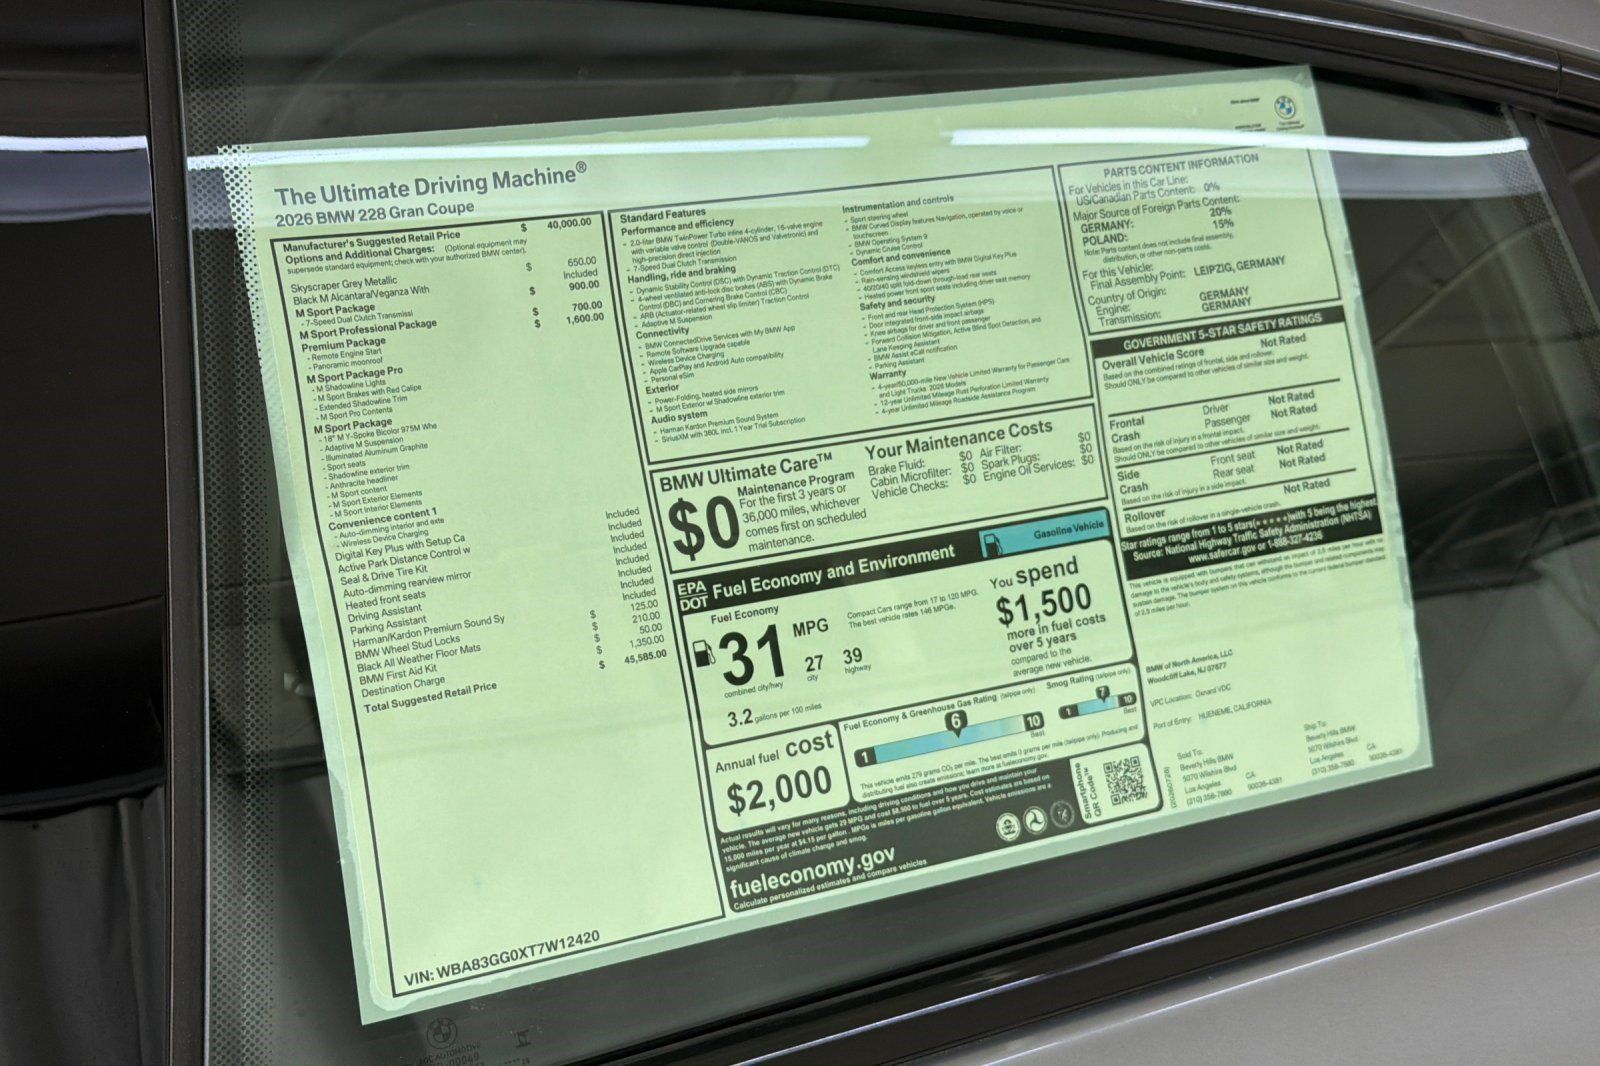Click 'M Sport Professional Package' heading

pos(370,329)
